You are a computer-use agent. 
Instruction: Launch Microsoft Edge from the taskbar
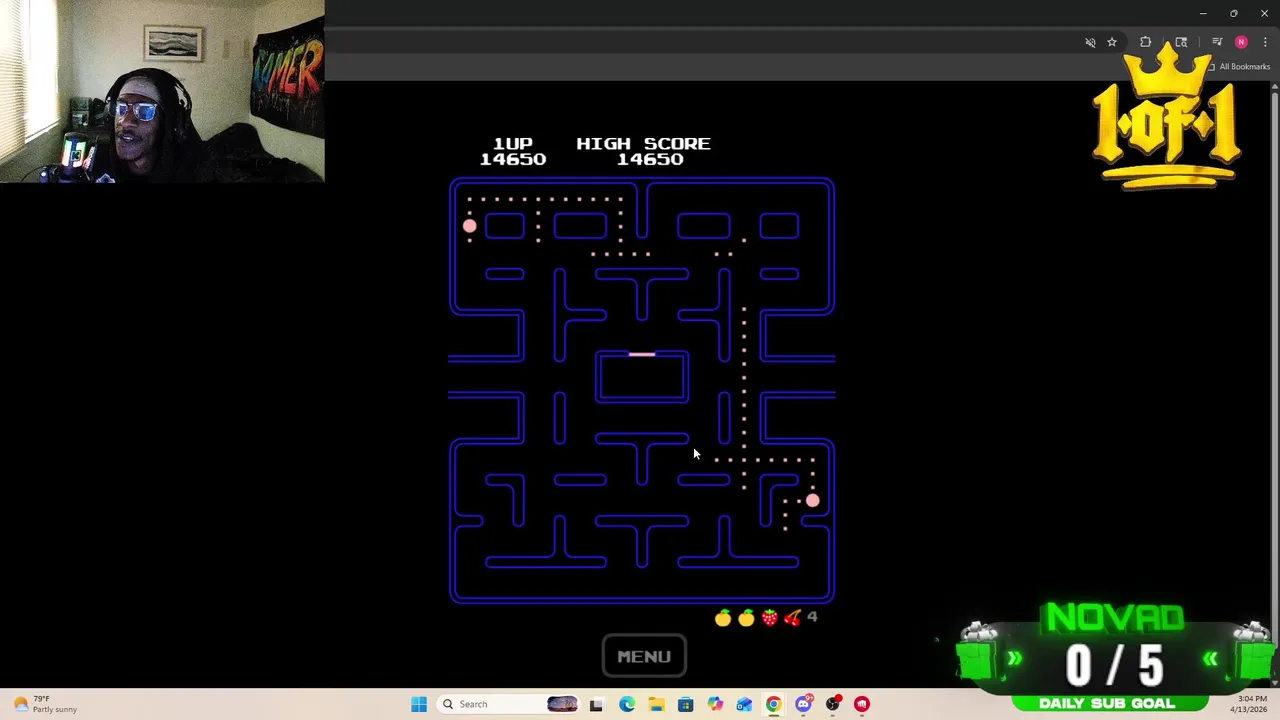(626, 704)
